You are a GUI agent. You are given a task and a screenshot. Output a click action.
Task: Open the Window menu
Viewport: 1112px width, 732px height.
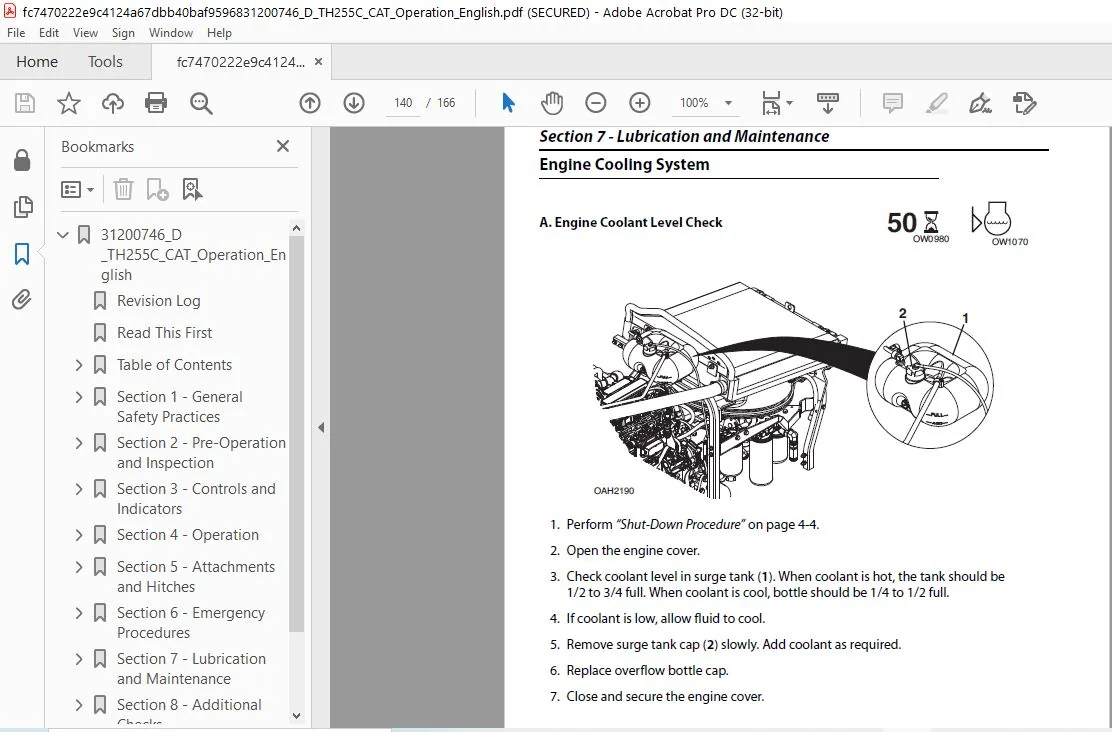(x=170, y=33)
